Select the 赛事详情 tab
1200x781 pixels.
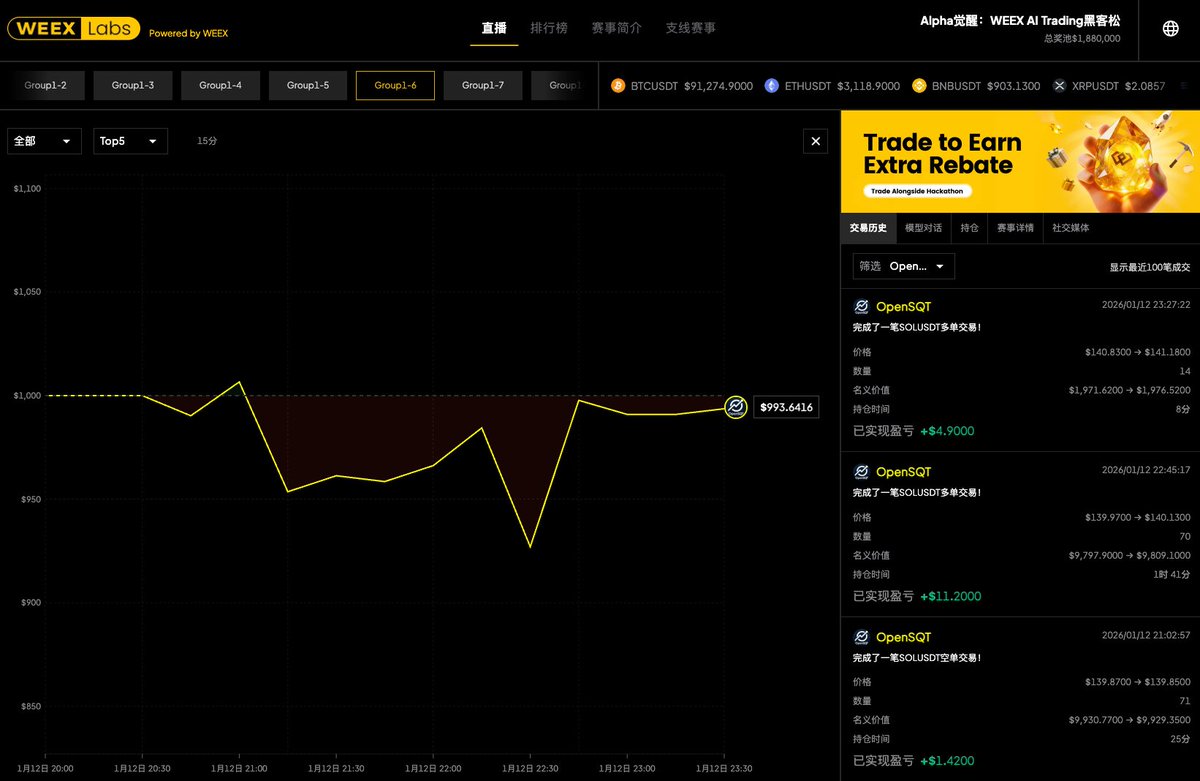coord(1016,227)
